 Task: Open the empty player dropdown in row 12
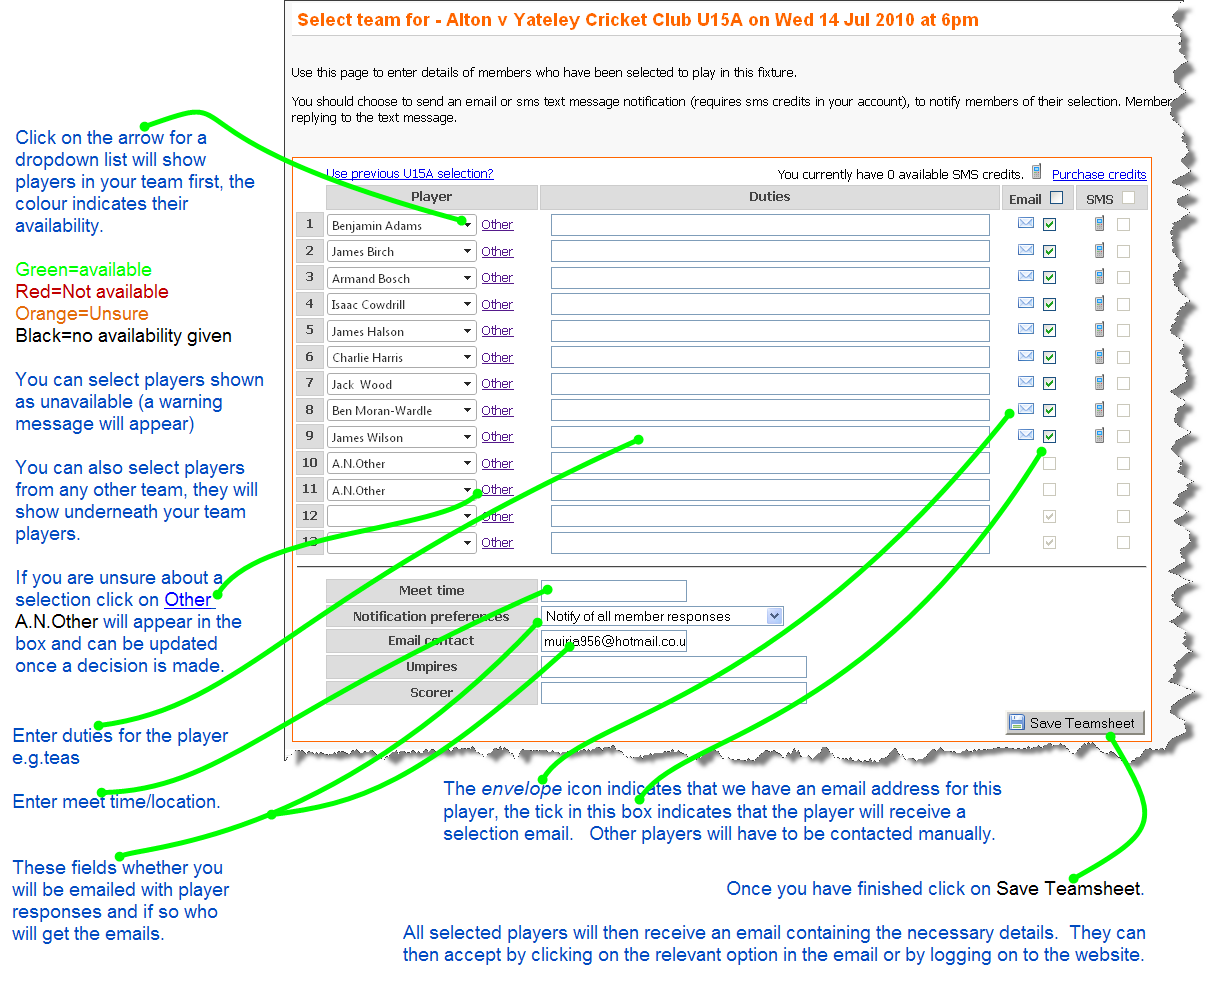tap(467, 516)
